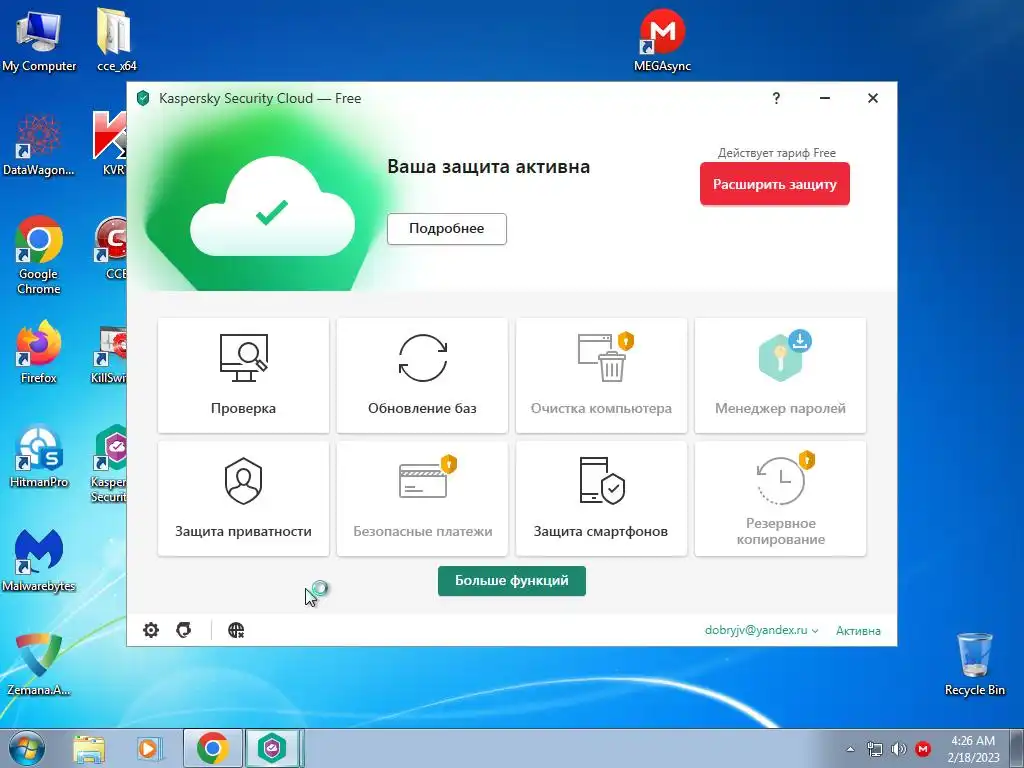Select MEGAsync desktop shortcut
The width and height of the screenshot is (1024, 768).
coord(662,40)
